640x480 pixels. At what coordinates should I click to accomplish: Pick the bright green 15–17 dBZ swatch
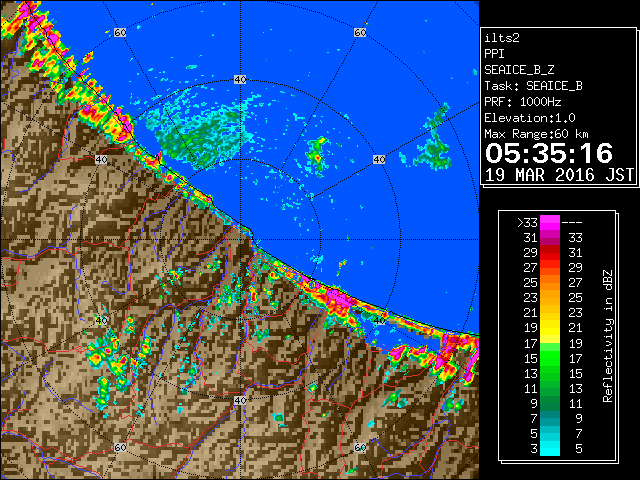point(550,358)
